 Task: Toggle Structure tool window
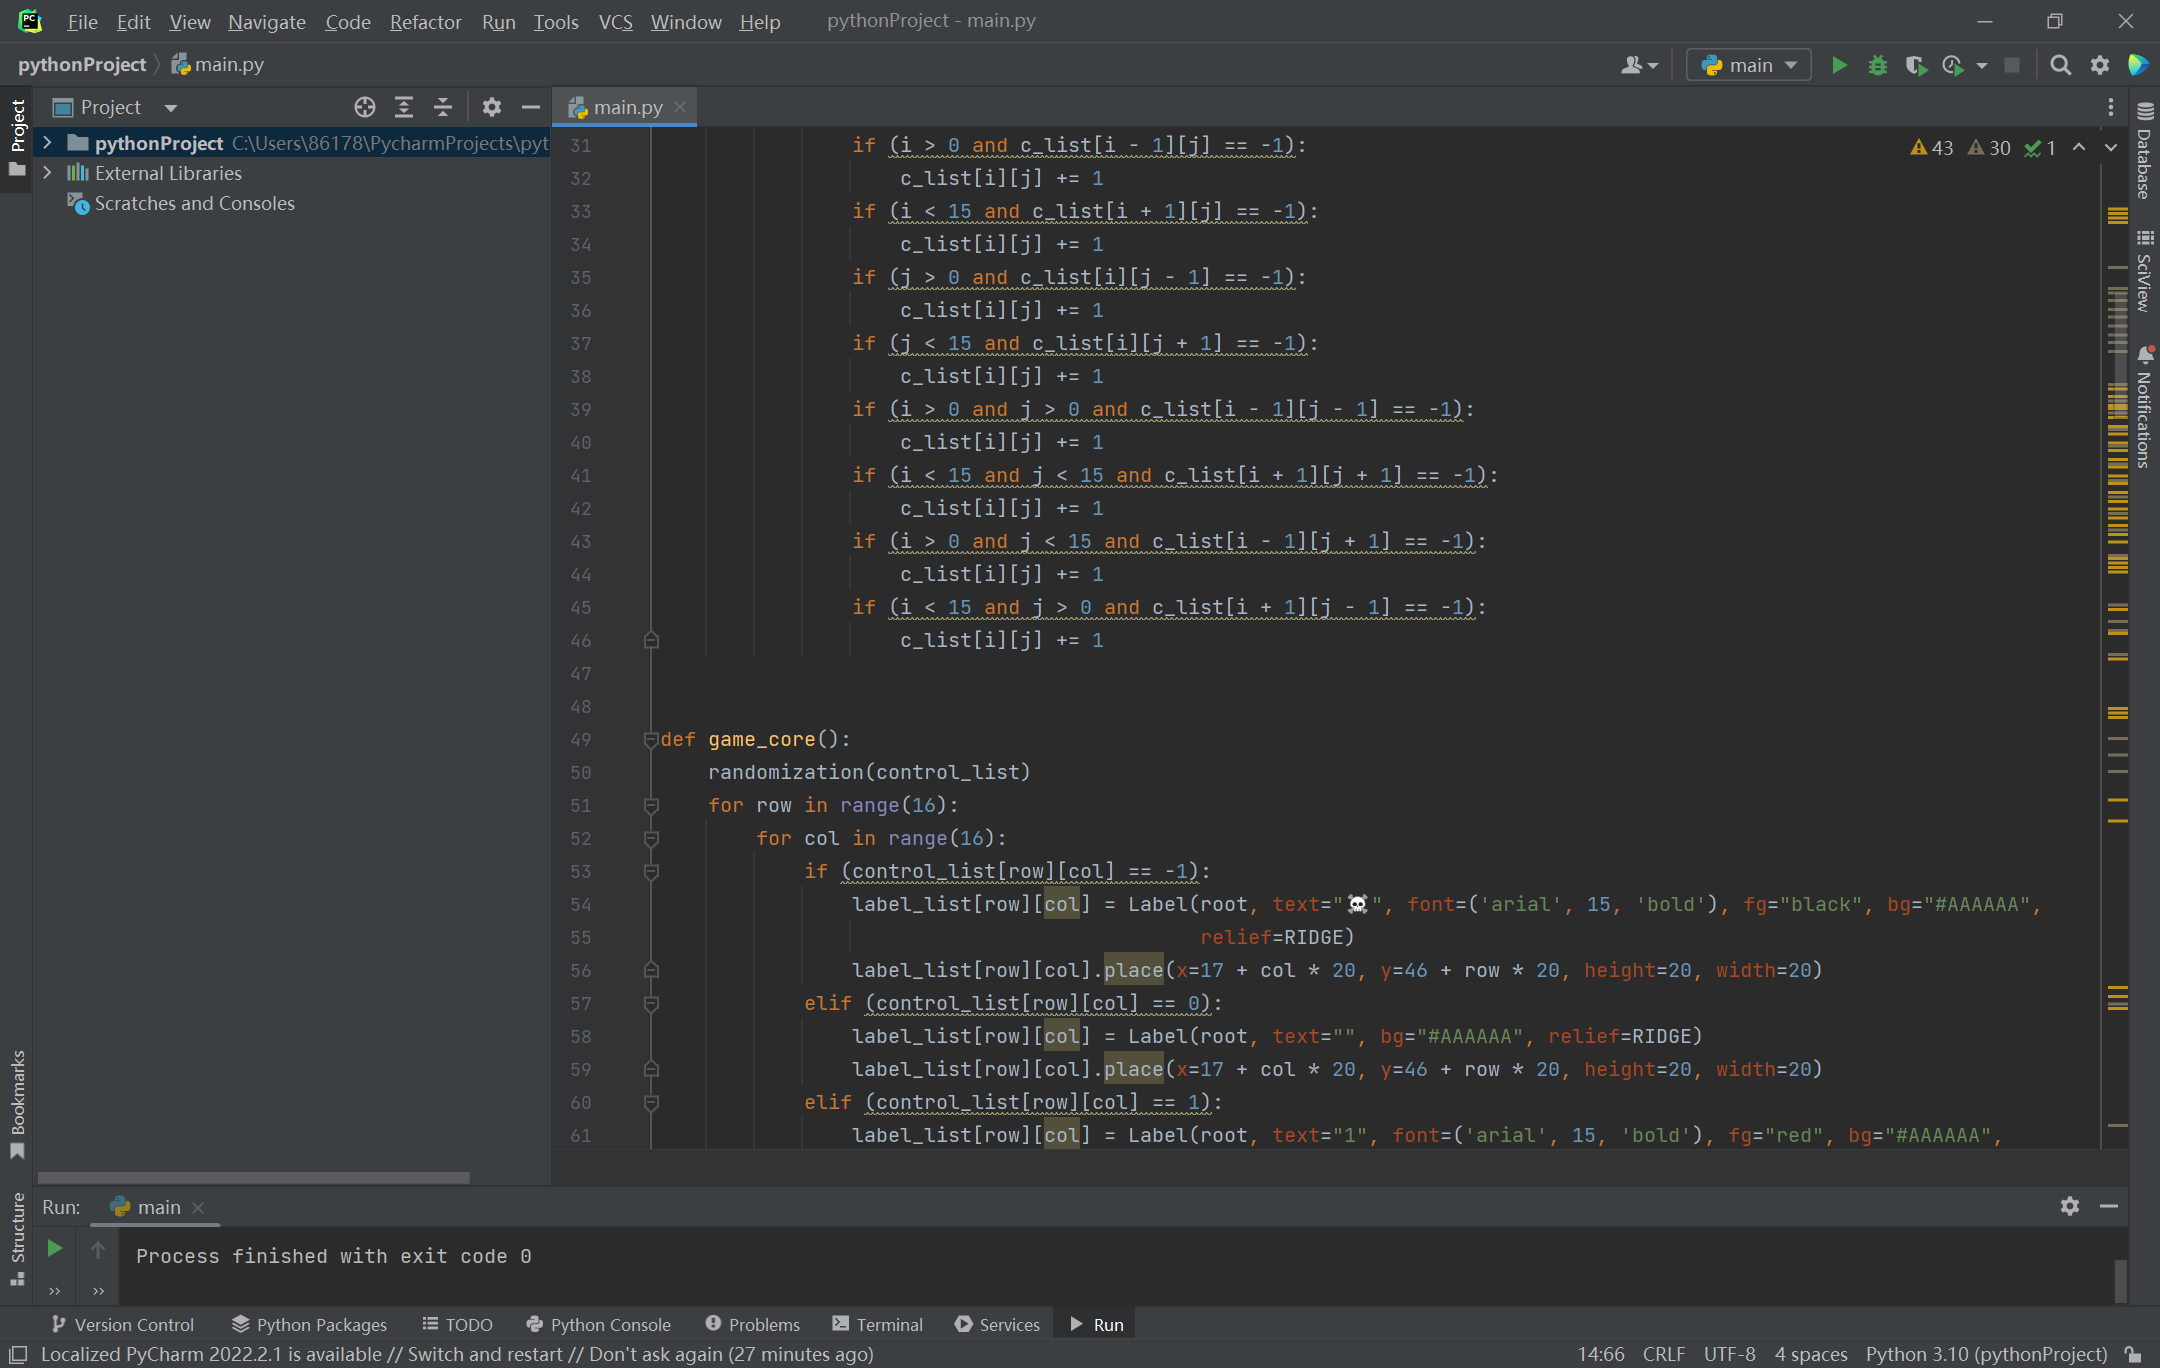pyautogui.click(x=17, y=1238)
